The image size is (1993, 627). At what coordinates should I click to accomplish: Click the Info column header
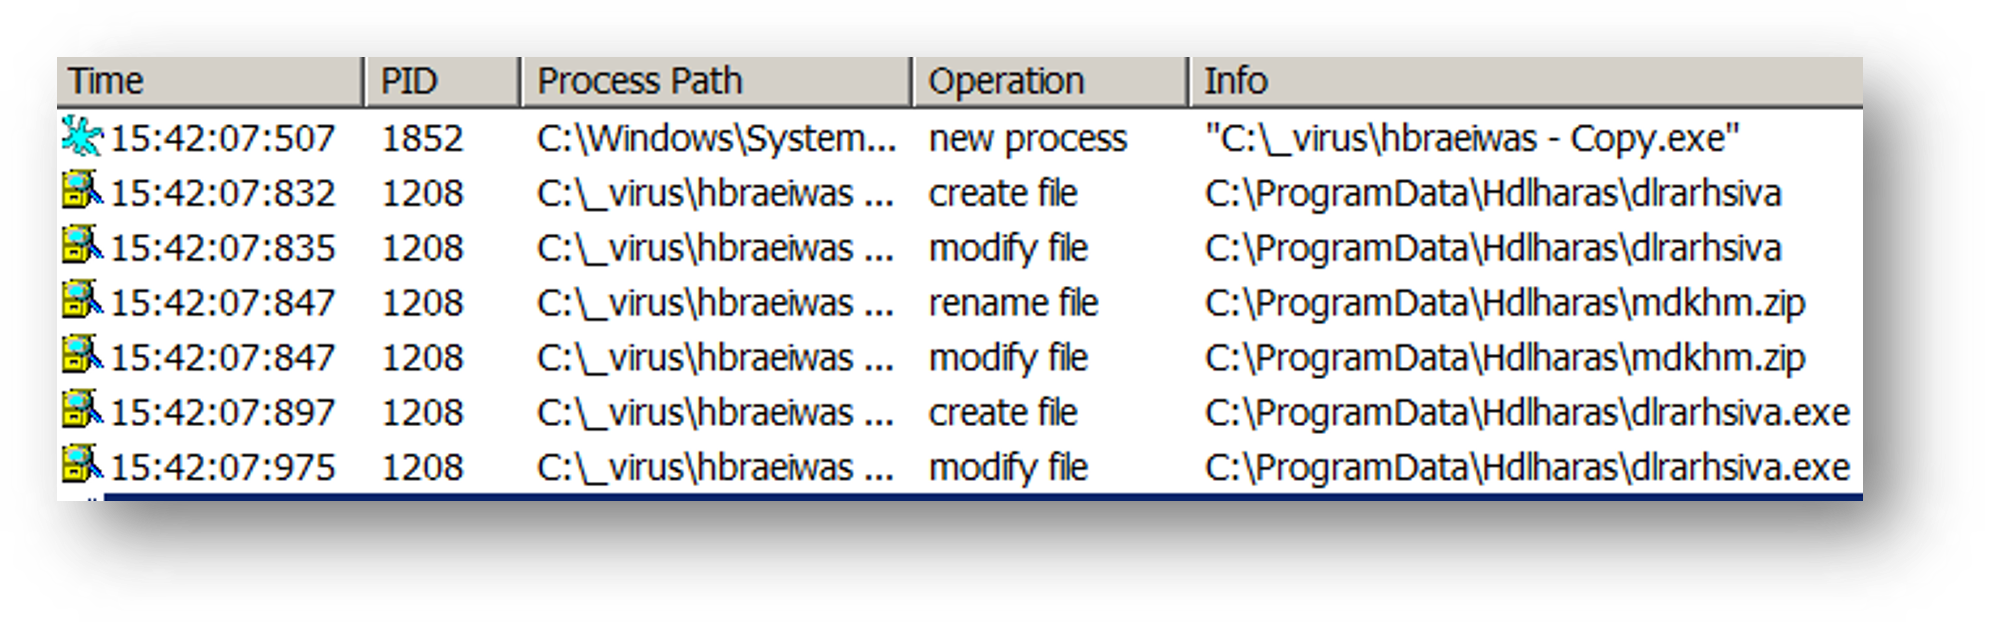tap(1524, 81)
